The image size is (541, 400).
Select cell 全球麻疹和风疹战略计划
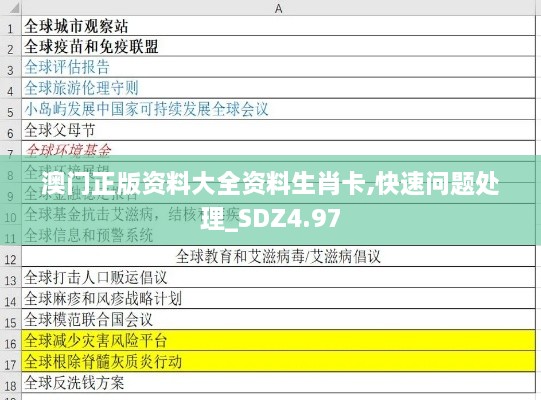click(278, 299)
